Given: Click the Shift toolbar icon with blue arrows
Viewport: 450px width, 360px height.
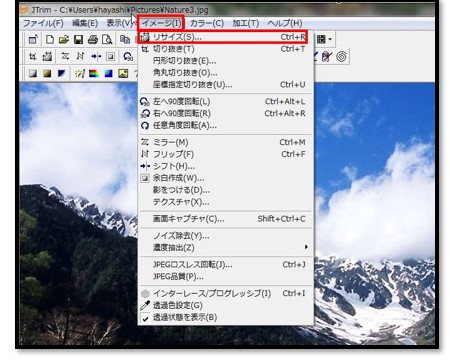Looking at the screenshot, I should tap(96, 56).
